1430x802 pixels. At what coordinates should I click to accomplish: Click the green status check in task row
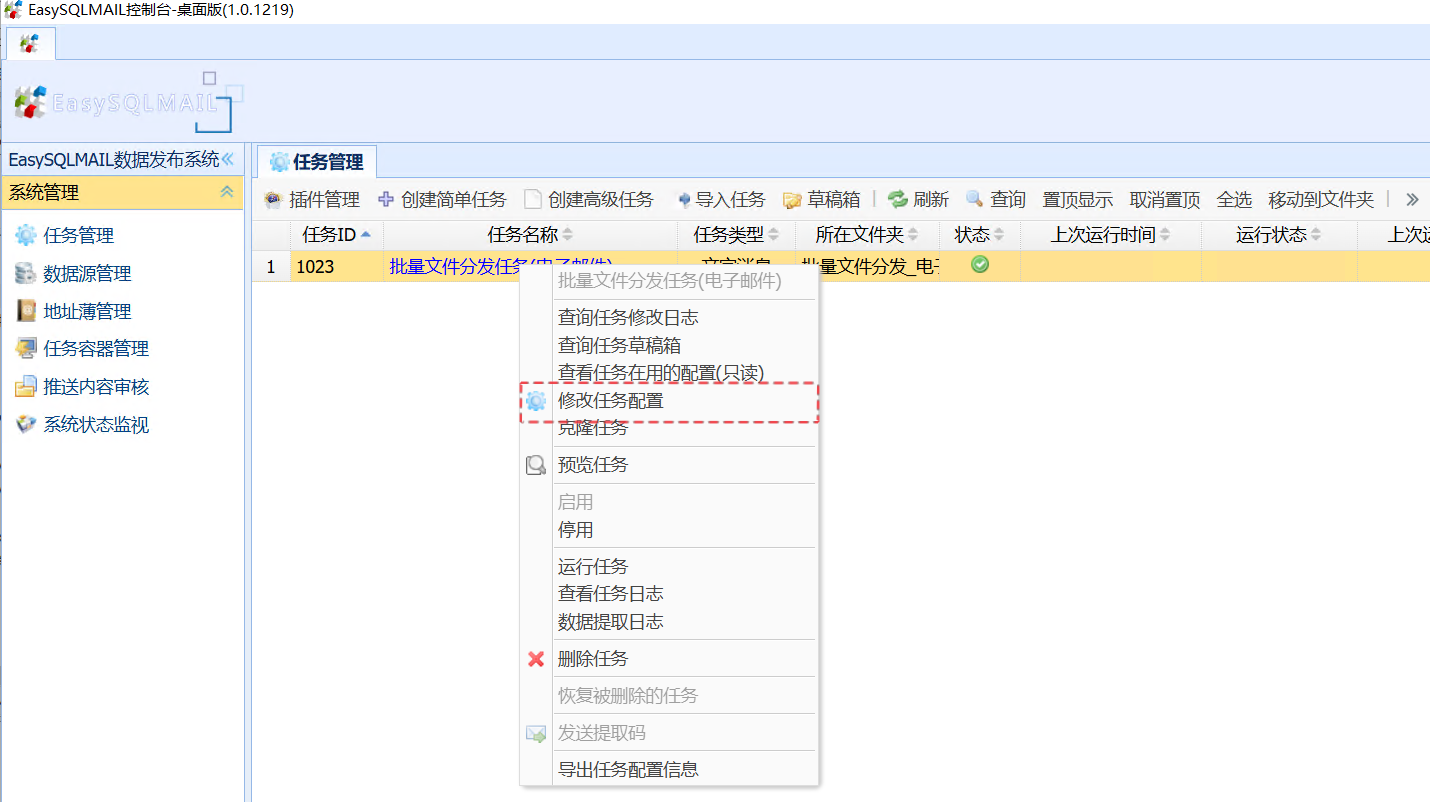point(980,264)
